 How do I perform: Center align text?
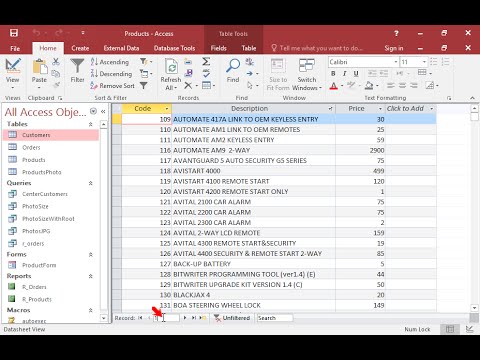click(x=402, y=86)
